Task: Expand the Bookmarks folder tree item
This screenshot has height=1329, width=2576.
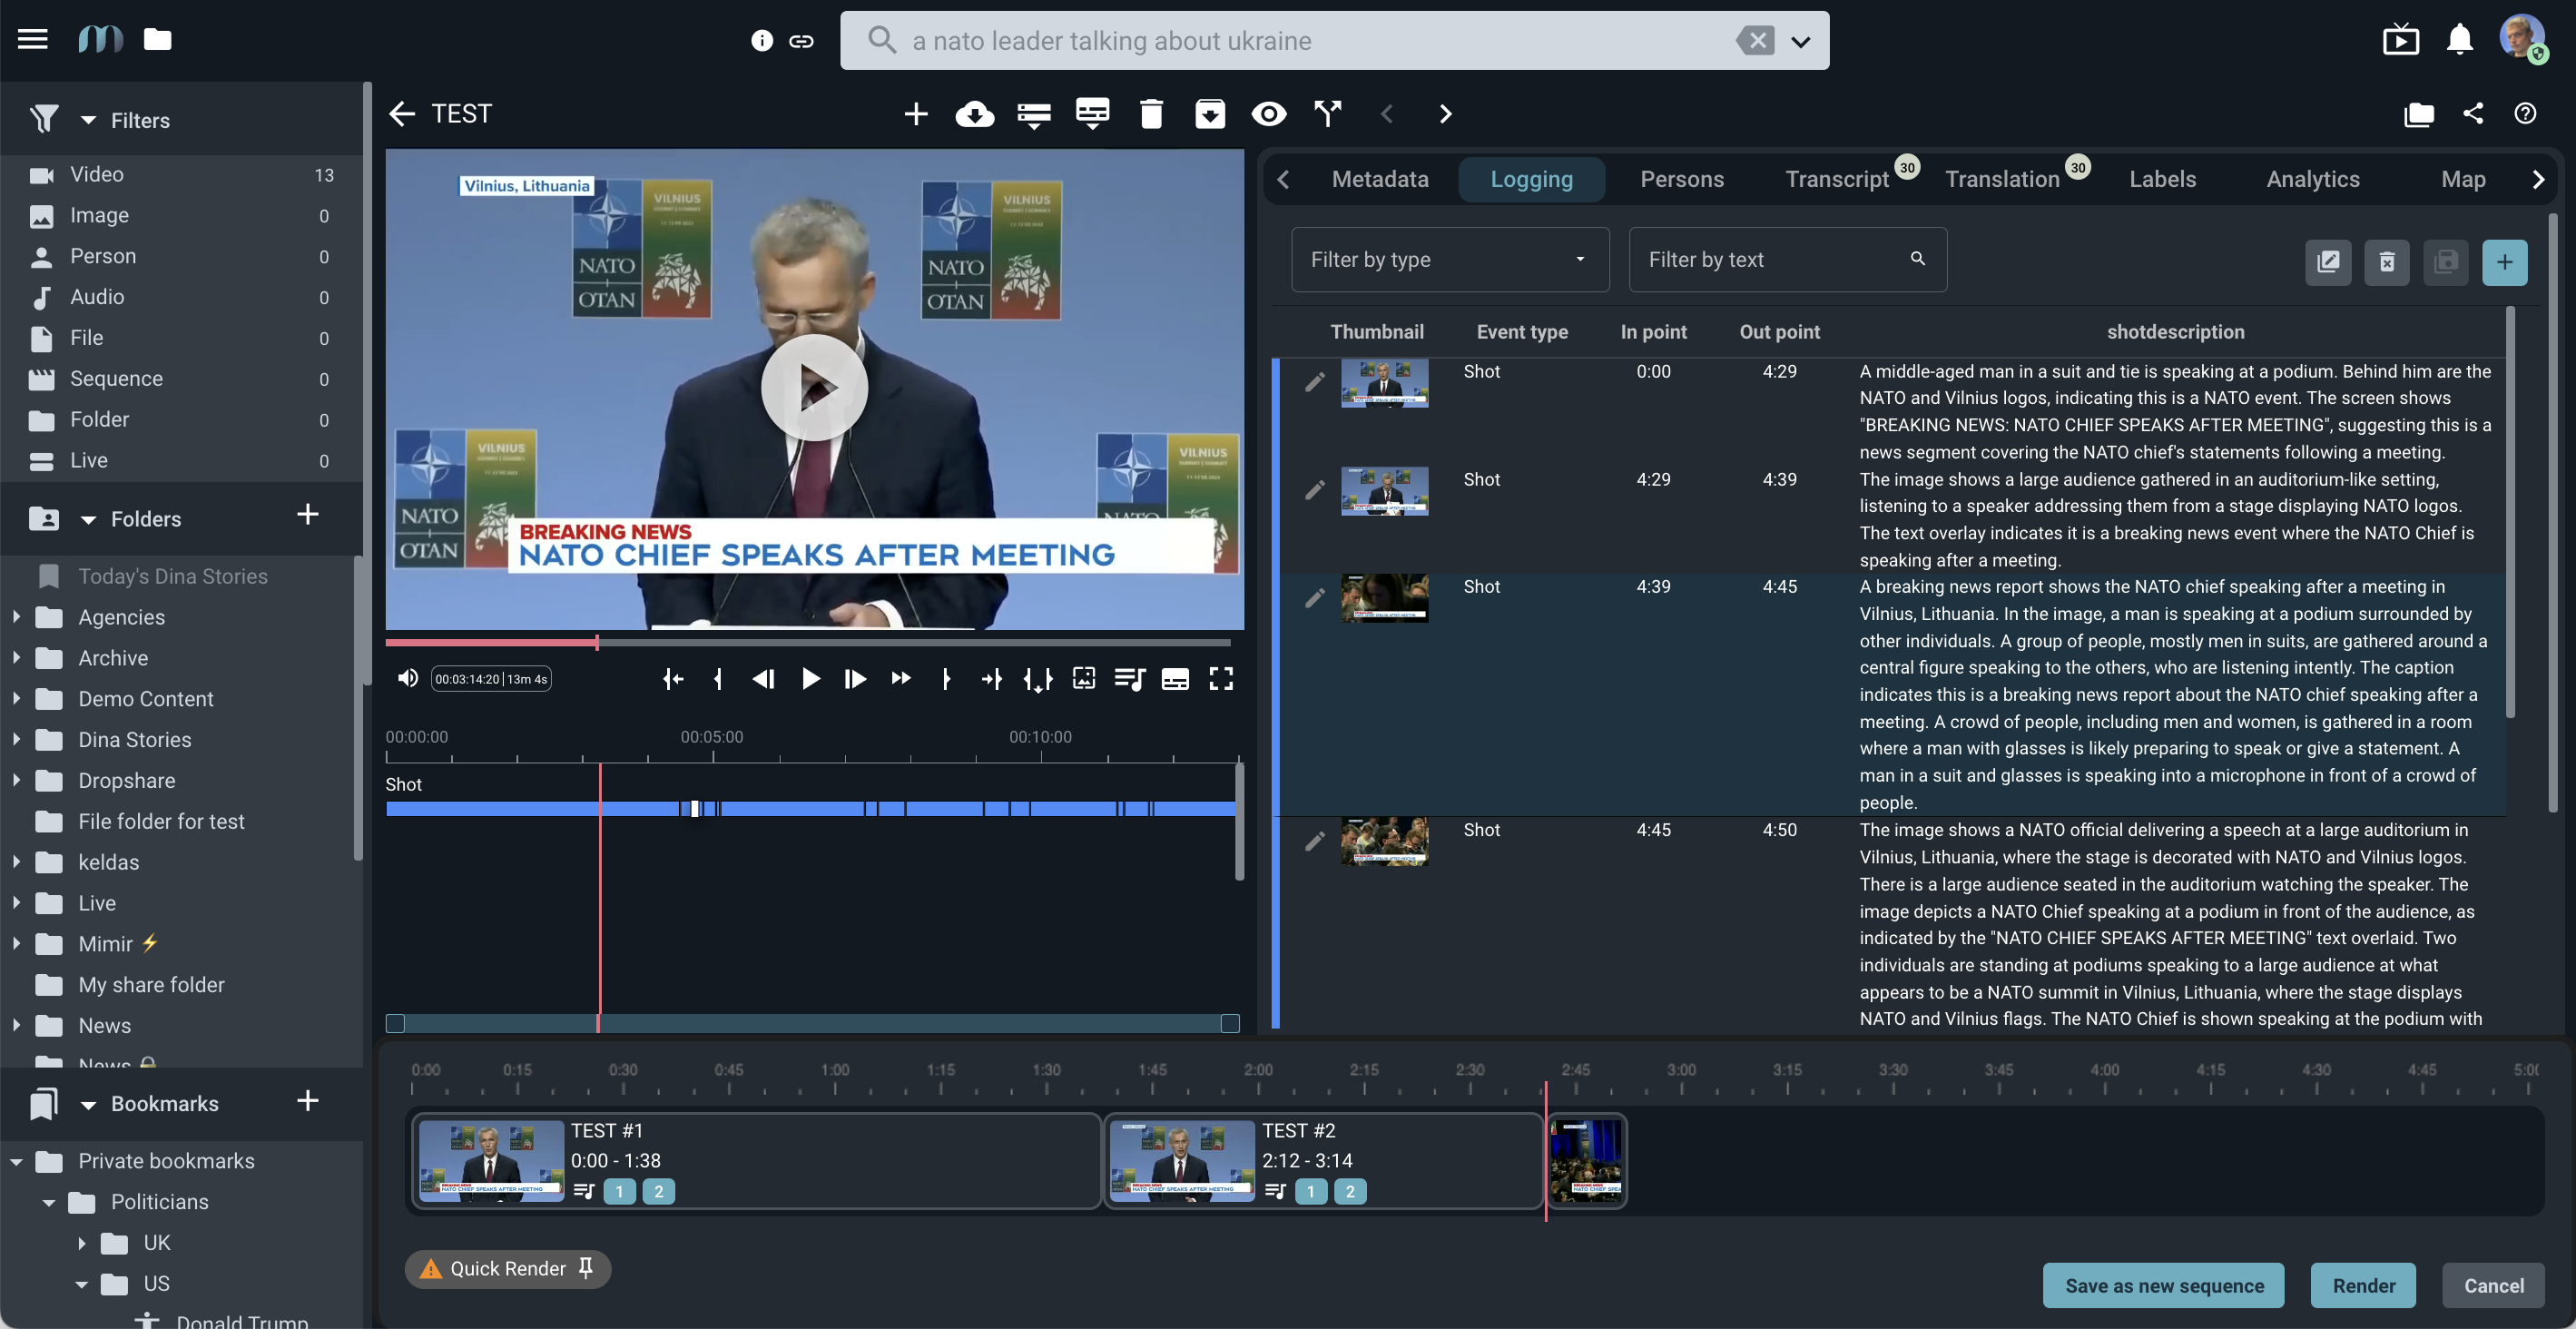Action: (86, 1104)
